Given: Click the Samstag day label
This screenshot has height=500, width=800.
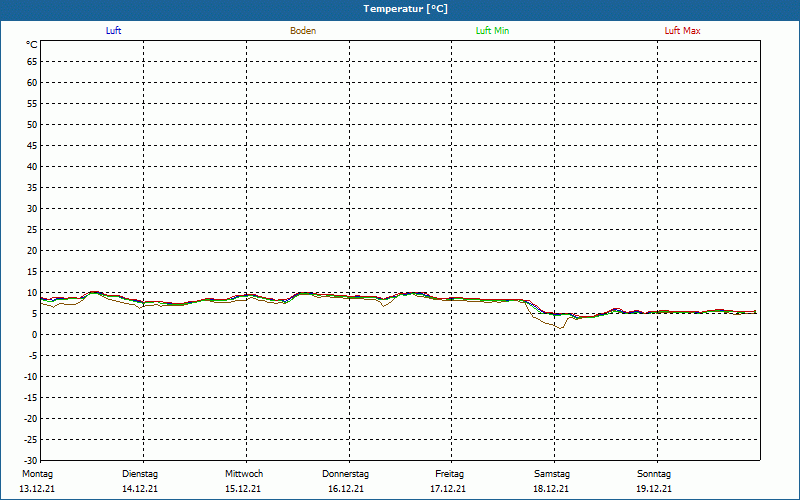Looking at the screenshot, I should point(552,474).
